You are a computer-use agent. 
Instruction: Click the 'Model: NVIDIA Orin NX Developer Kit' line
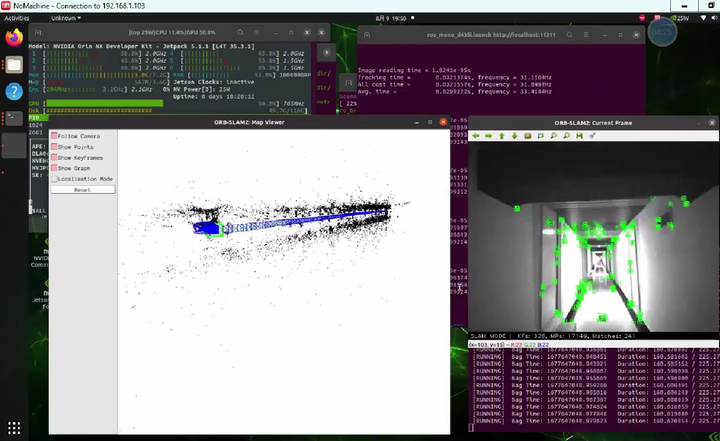[141, 46]
